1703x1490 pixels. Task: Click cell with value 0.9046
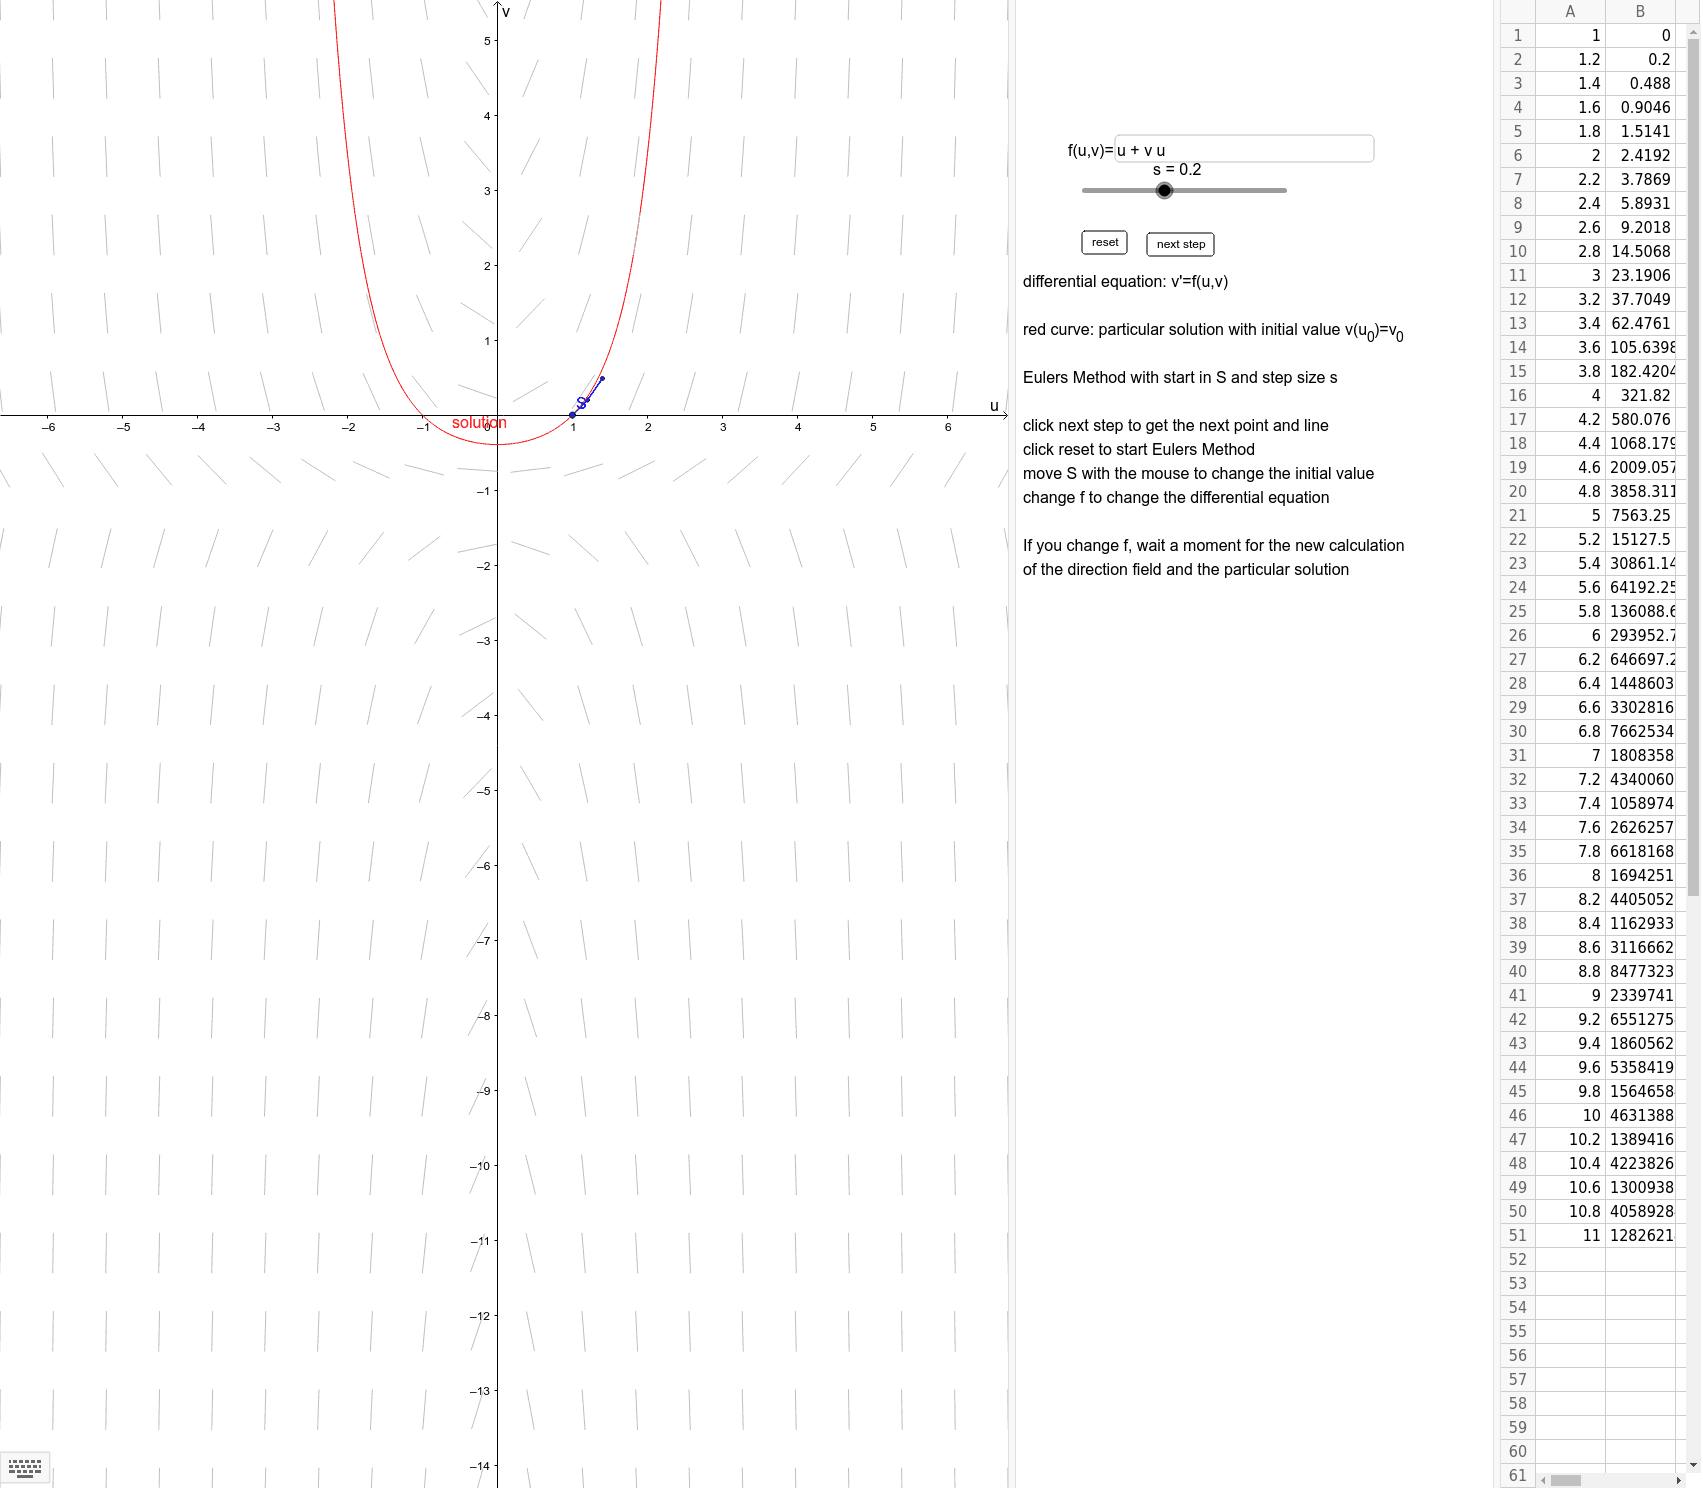coord(1640,107)
